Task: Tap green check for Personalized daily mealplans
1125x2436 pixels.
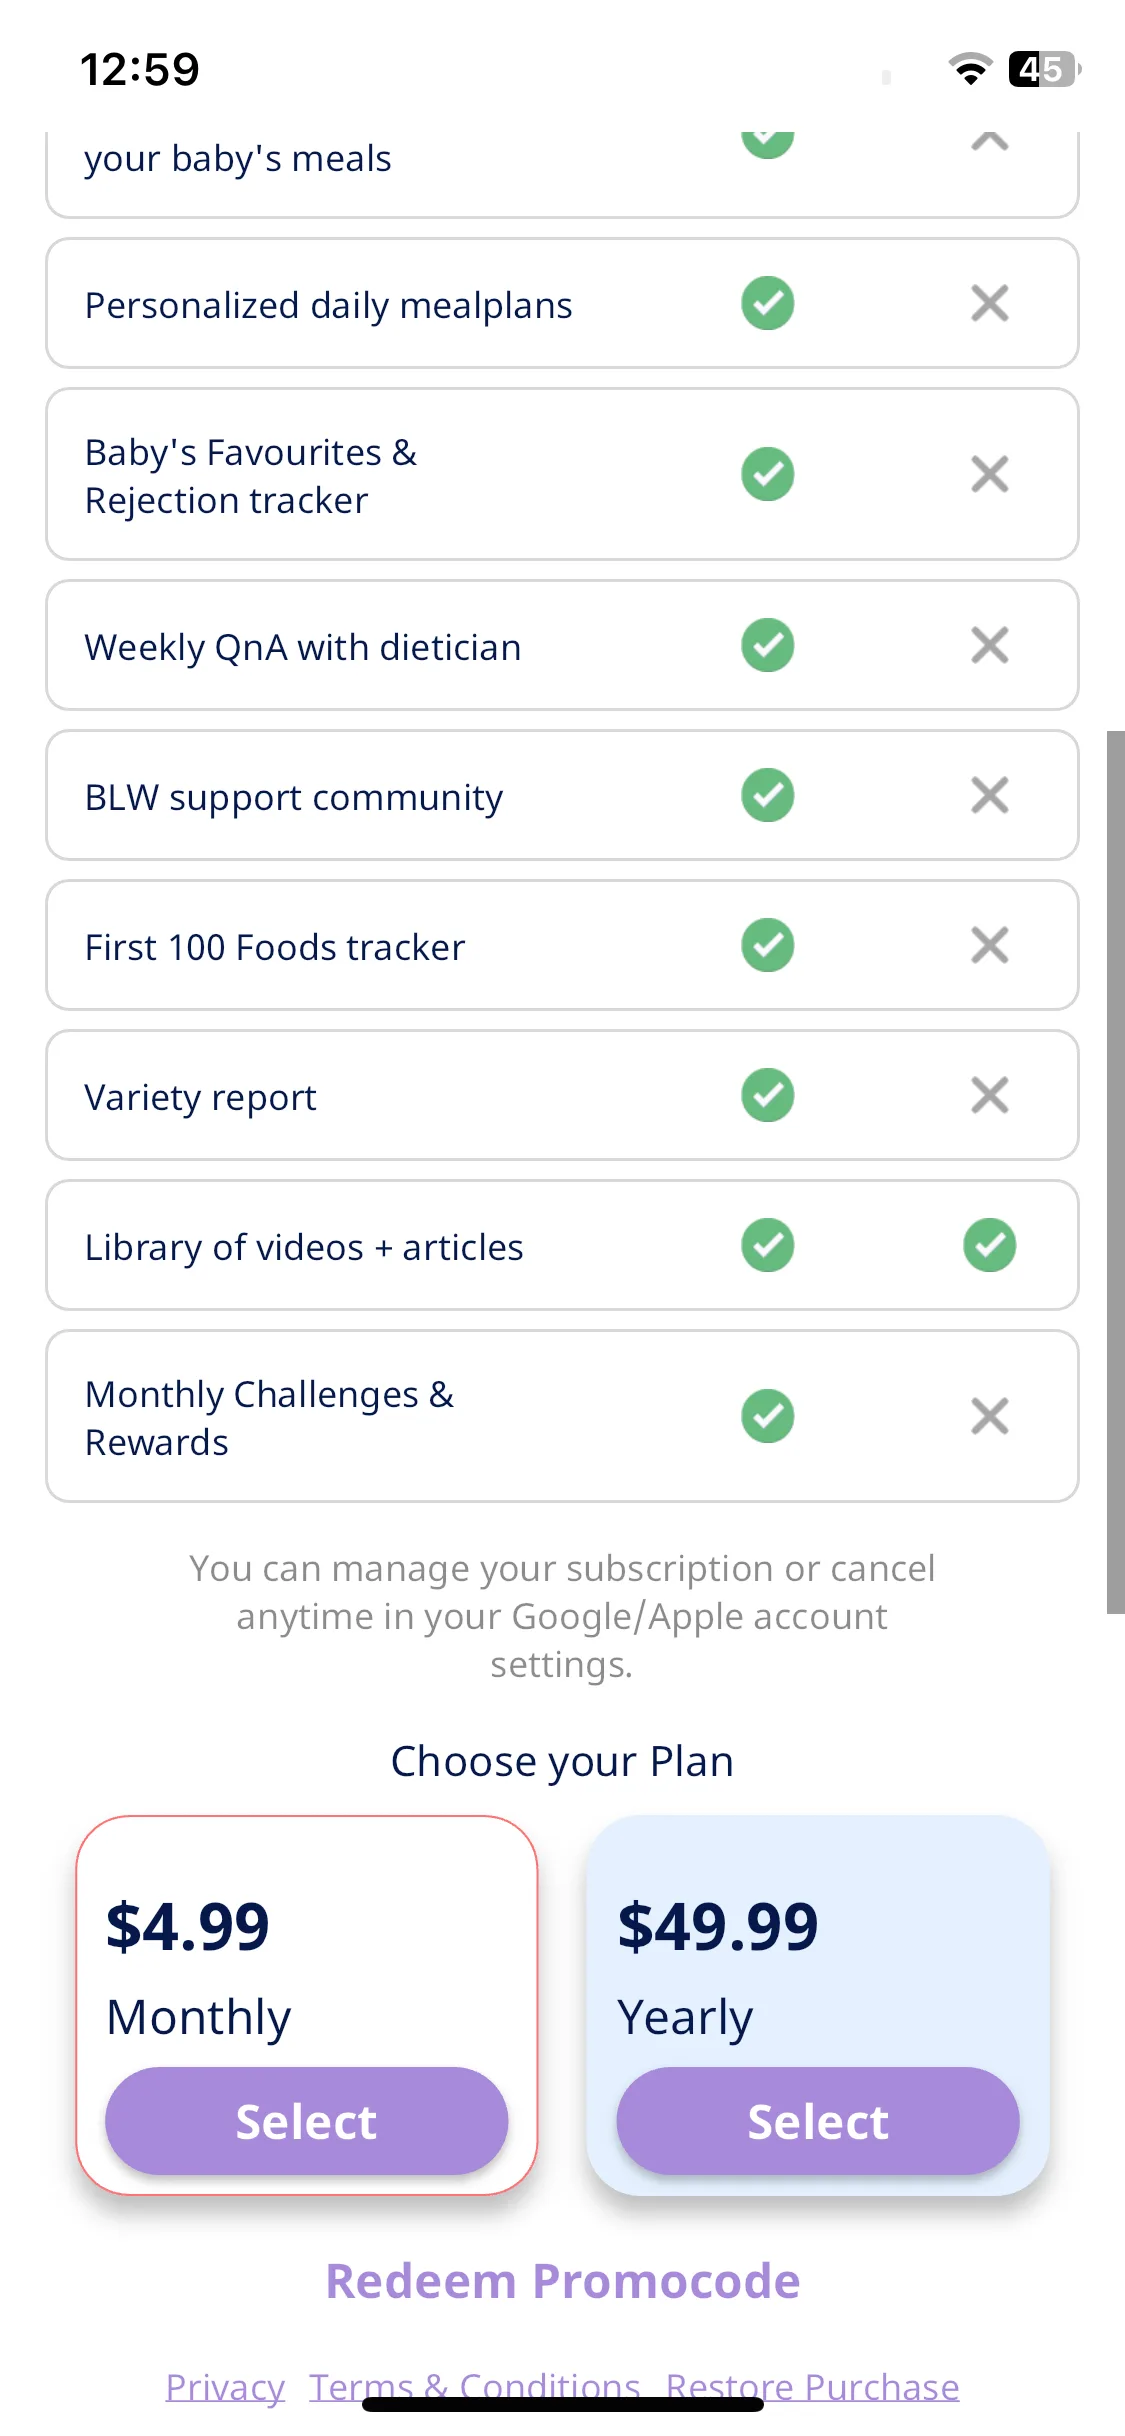Action: (767, 303)
